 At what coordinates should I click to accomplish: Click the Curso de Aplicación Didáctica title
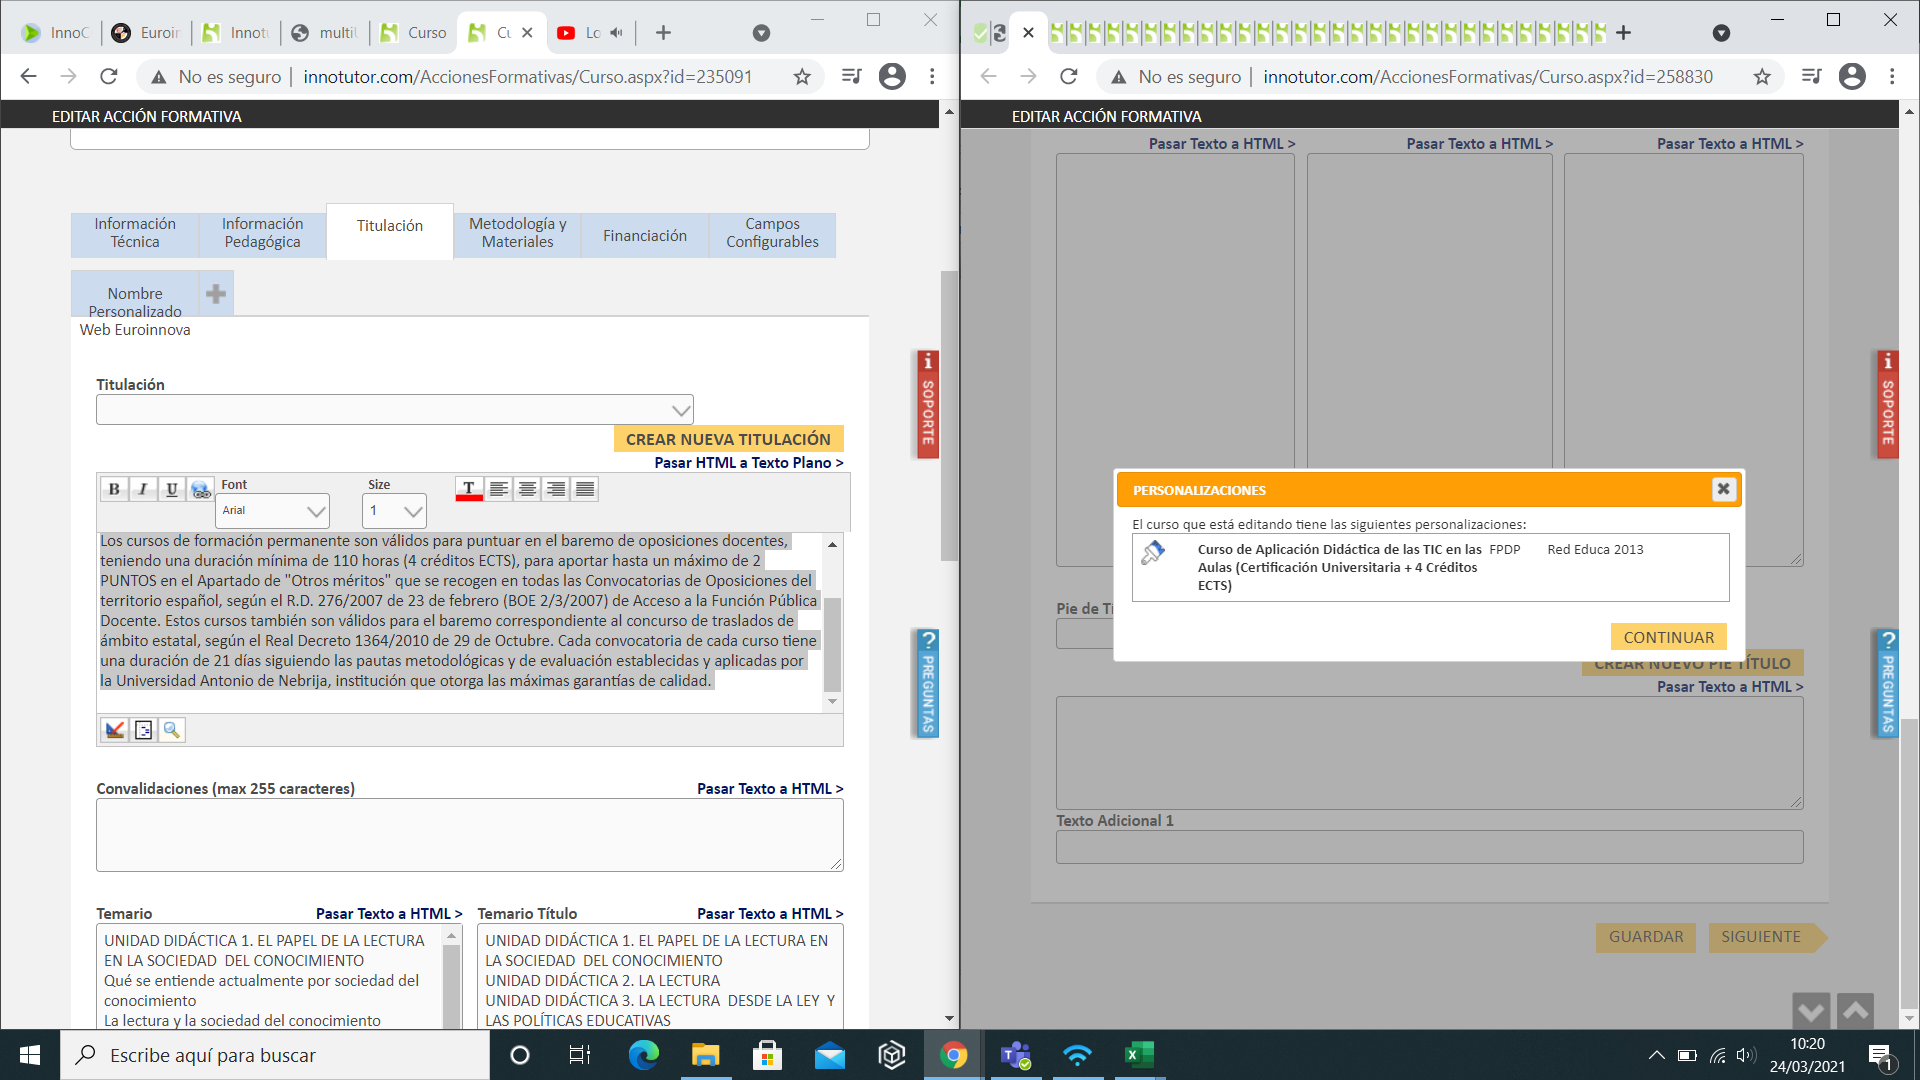click(1339, 567)
